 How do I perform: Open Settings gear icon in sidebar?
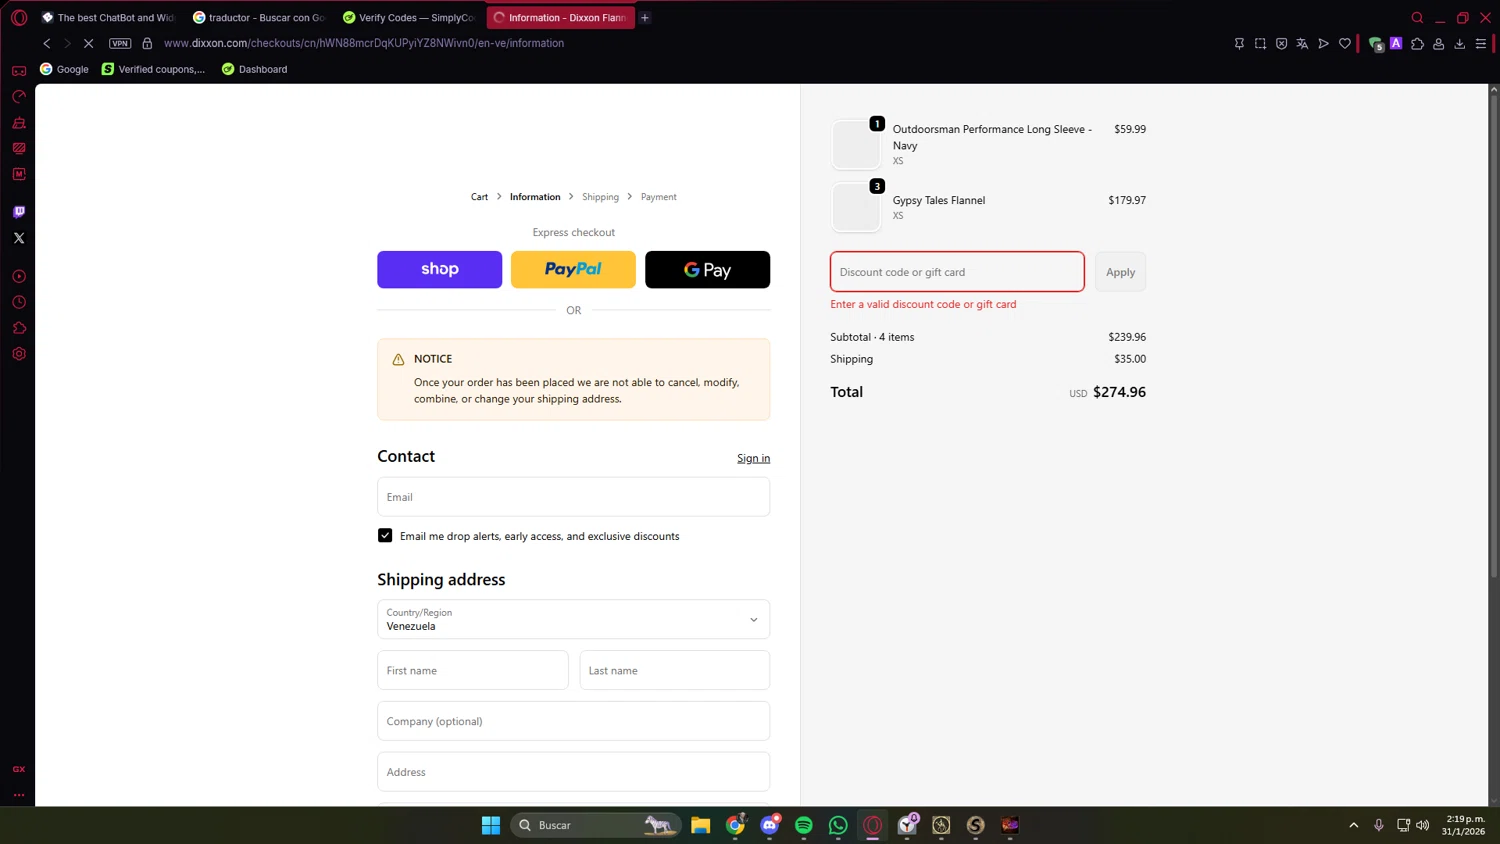coord(19,354)
